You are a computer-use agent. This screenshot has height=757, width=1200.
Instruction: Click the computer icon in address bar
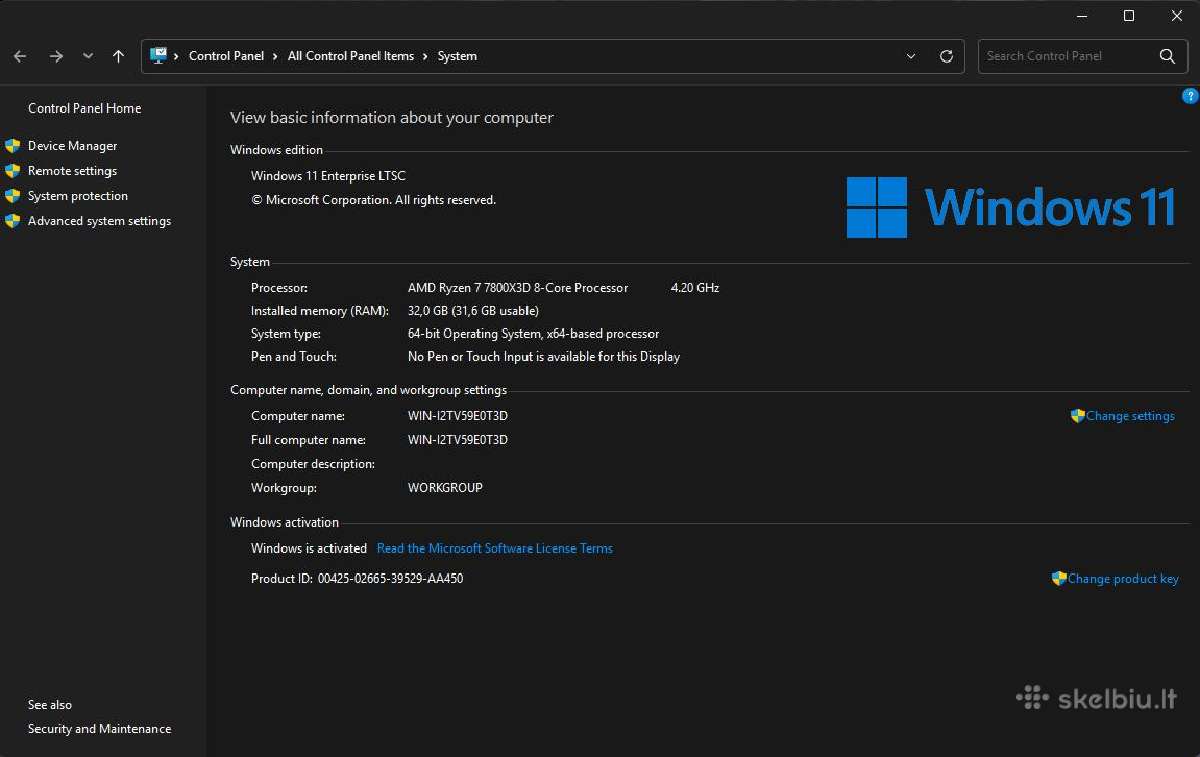(159, 56)
